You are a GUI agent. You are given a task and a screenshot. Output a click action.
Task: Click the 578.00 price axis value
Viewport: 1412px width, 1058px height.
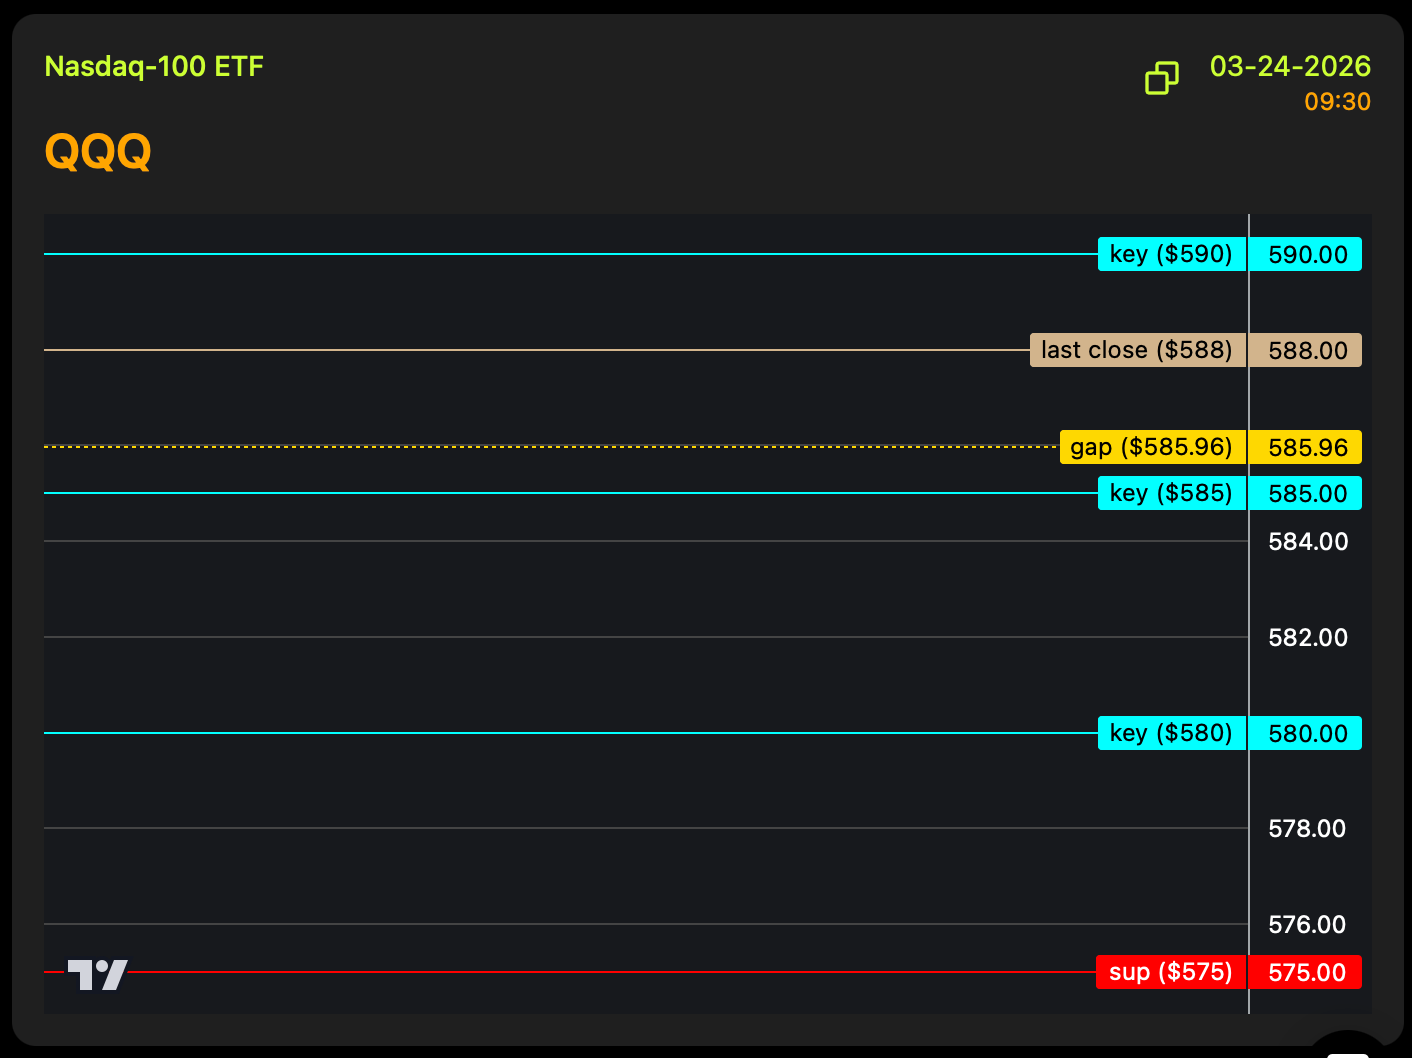coord(1306,829)
